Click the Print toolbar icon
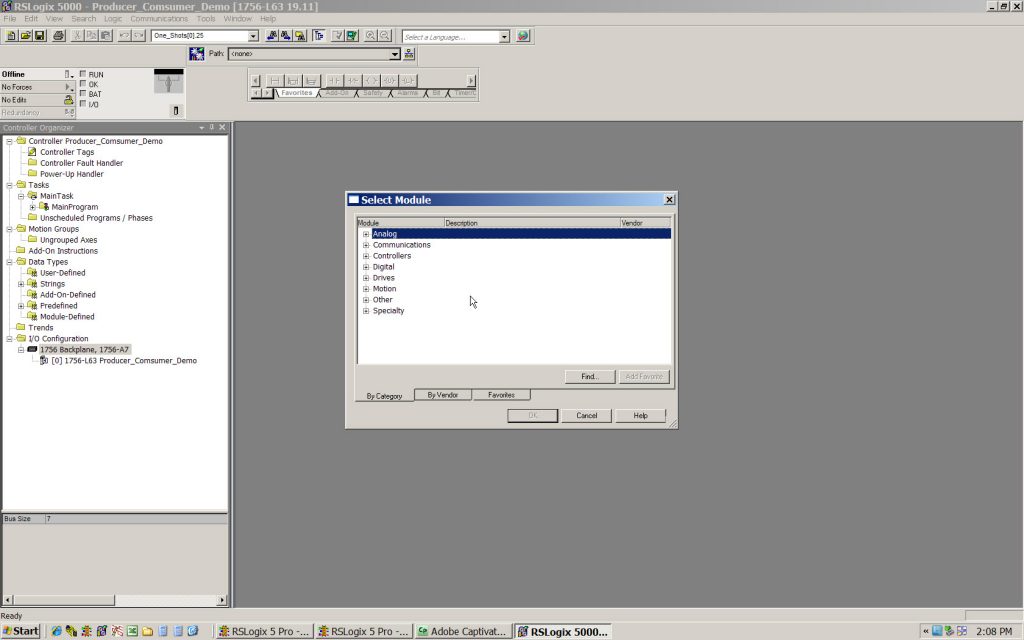1024x640 pixels. tap(59, 35)
